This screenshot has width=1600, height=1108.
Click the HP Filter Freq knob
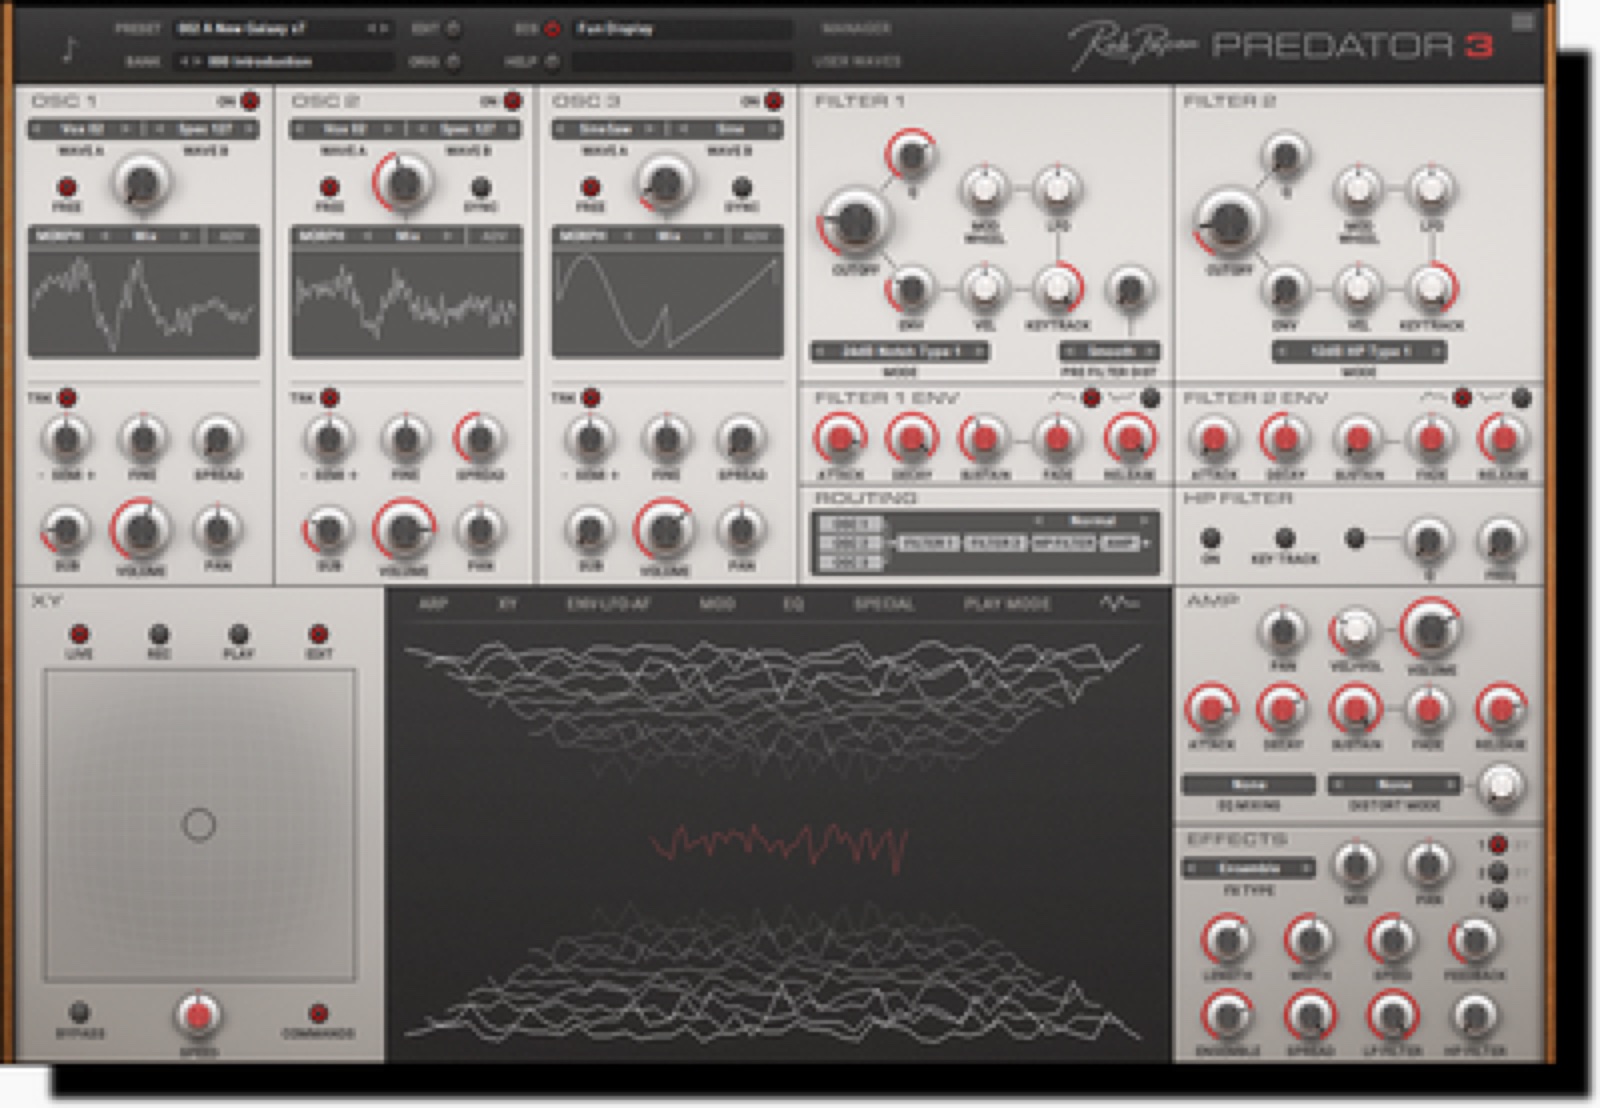click(x=1500, y=541)
